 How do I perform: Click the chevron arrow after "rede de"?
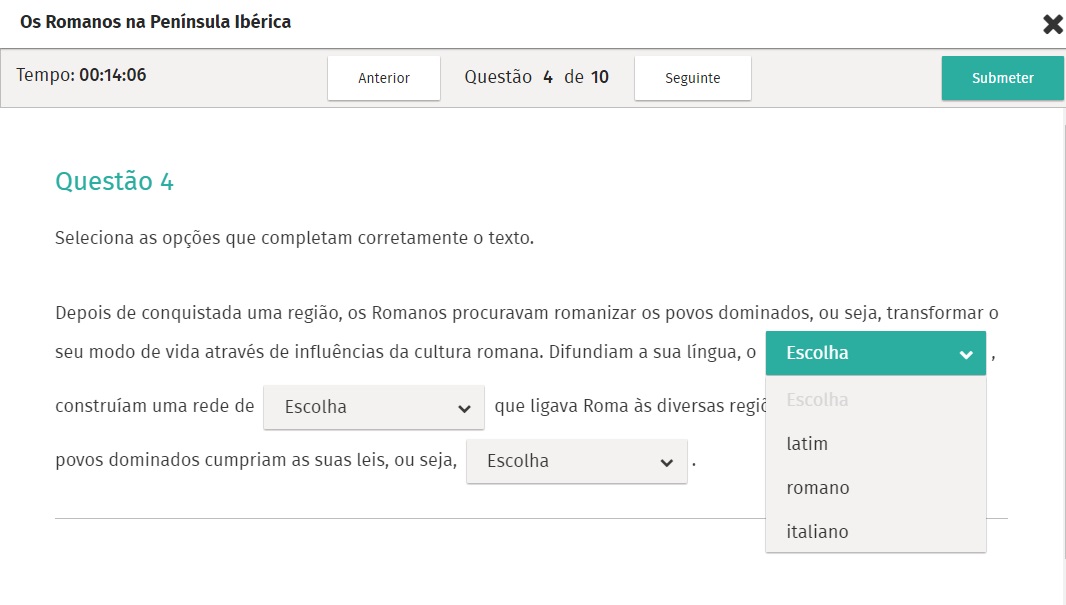[x=464, y=408]
